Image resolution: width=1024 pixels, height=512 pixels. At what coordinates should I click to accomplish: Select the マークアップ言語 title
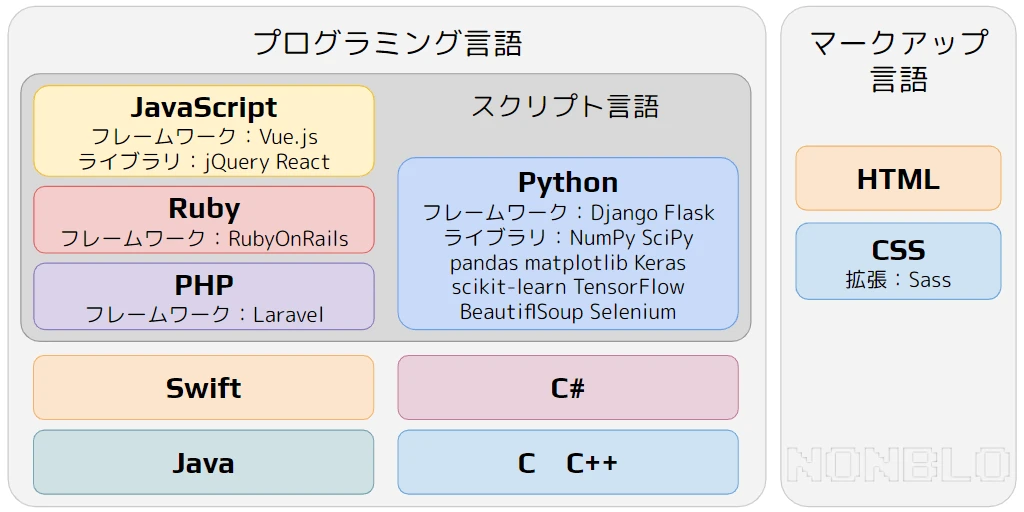pos(898,62)
